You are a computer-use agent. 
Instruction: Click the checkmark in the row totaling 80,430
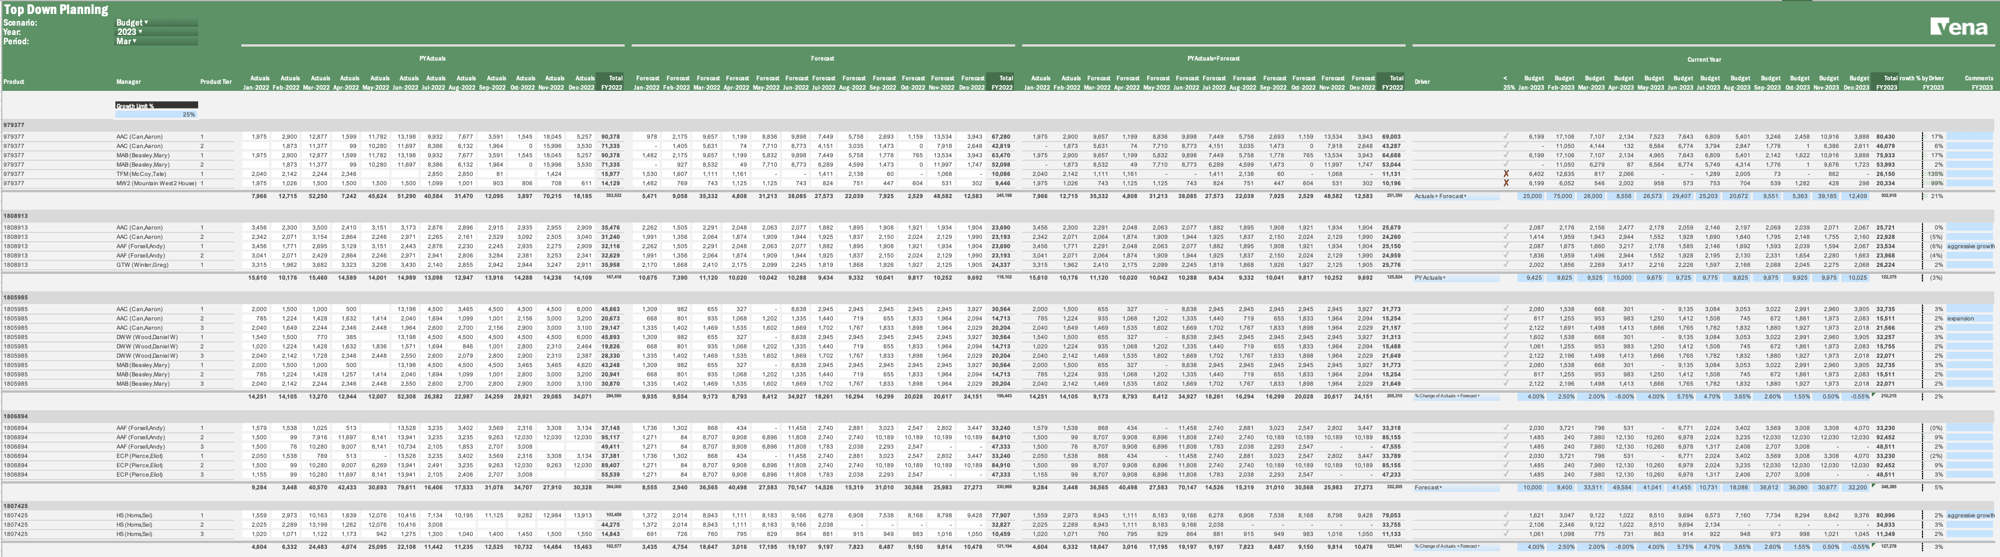pos(1506,137)
